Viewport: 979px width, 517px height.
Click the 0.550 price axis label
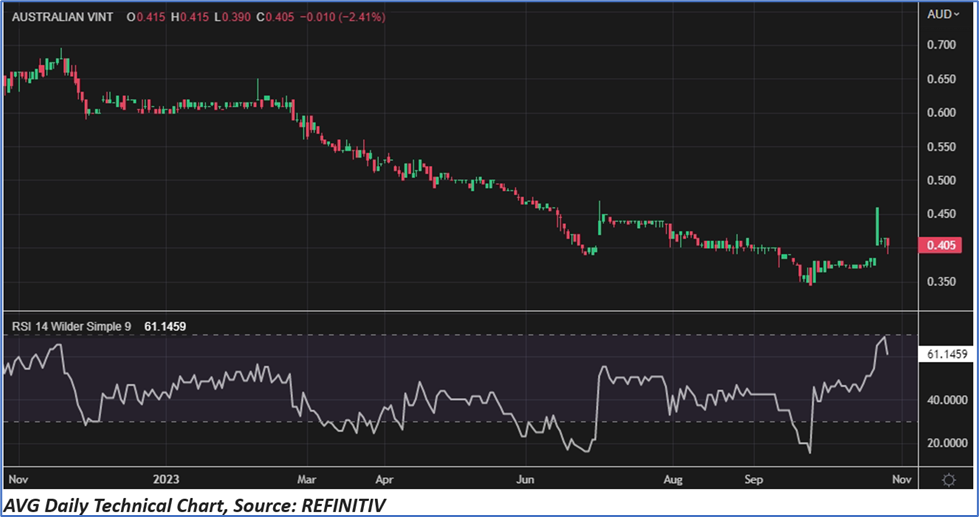coord(942,147)
